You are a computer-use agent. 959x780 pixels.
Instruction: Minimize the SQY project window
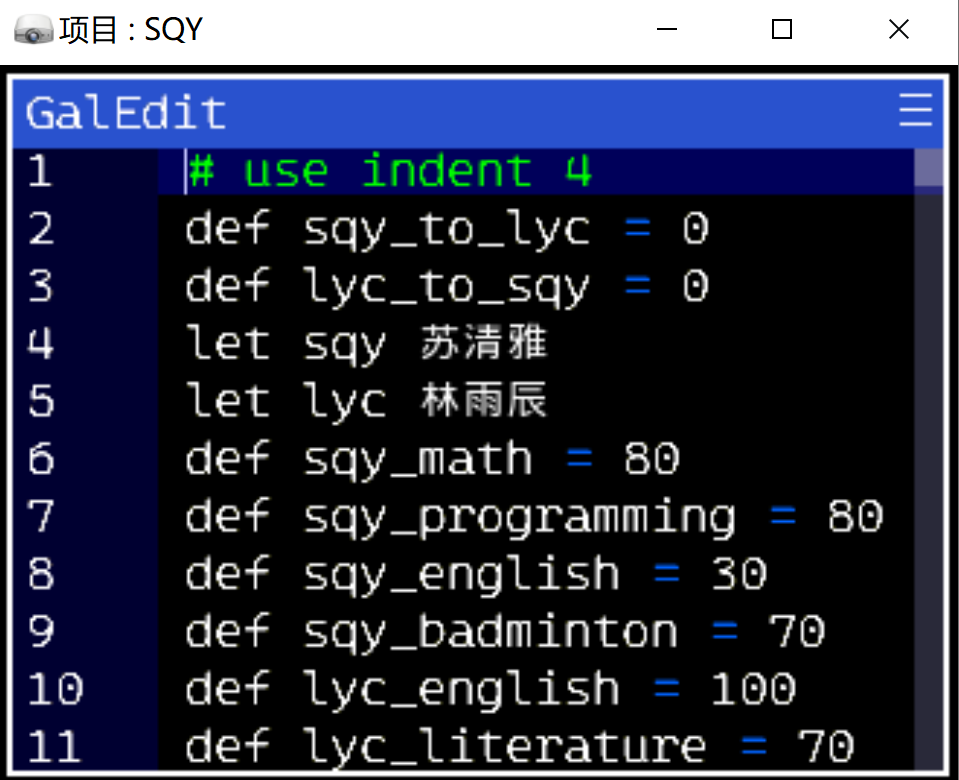(x=667, y=29)
